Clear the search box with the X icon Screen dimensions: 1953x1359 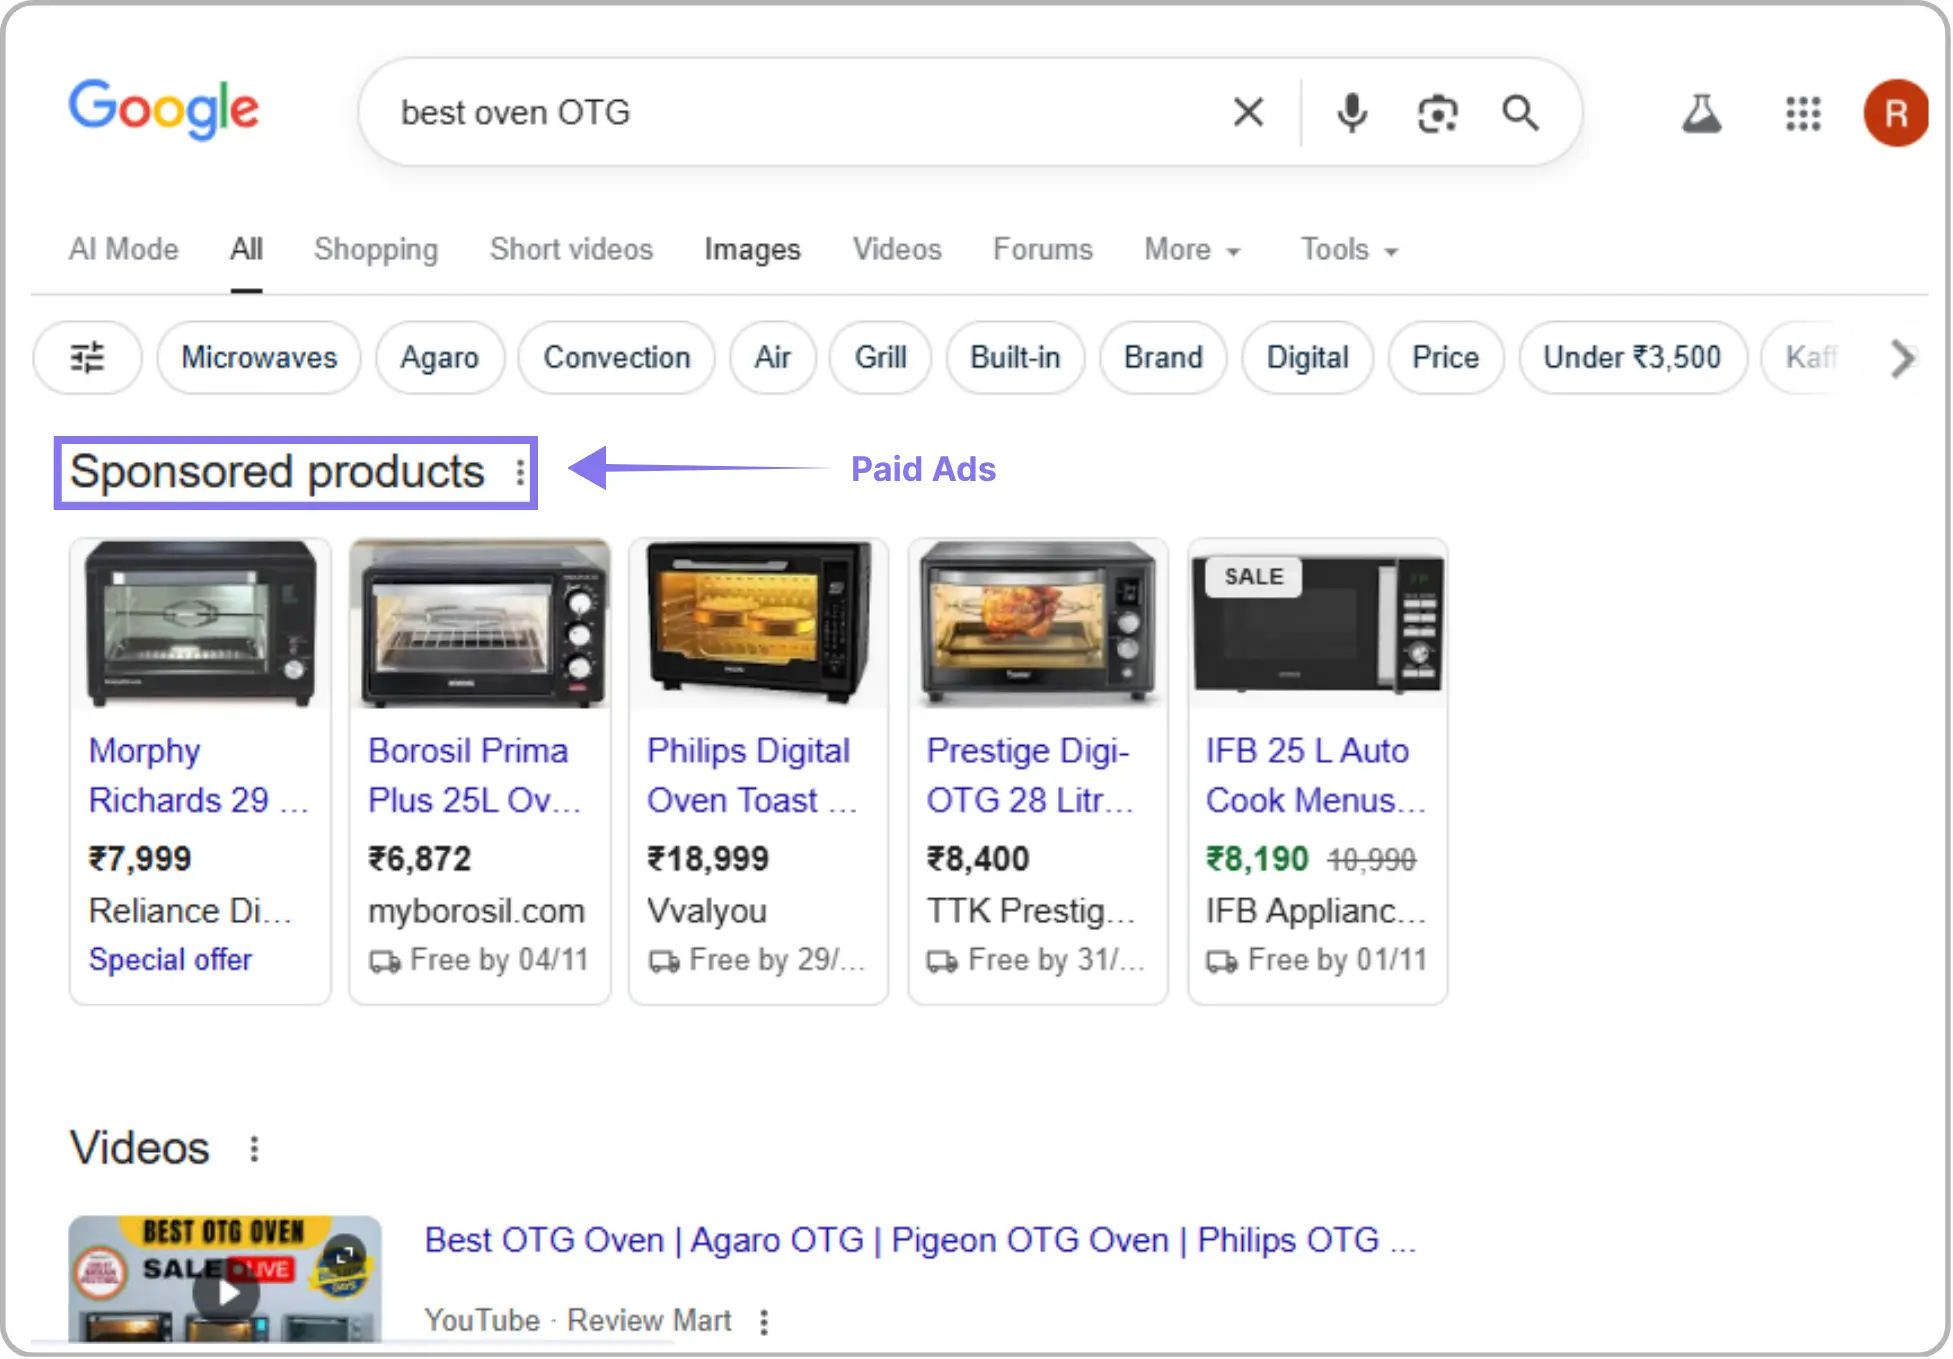(x=1248, y=112)
